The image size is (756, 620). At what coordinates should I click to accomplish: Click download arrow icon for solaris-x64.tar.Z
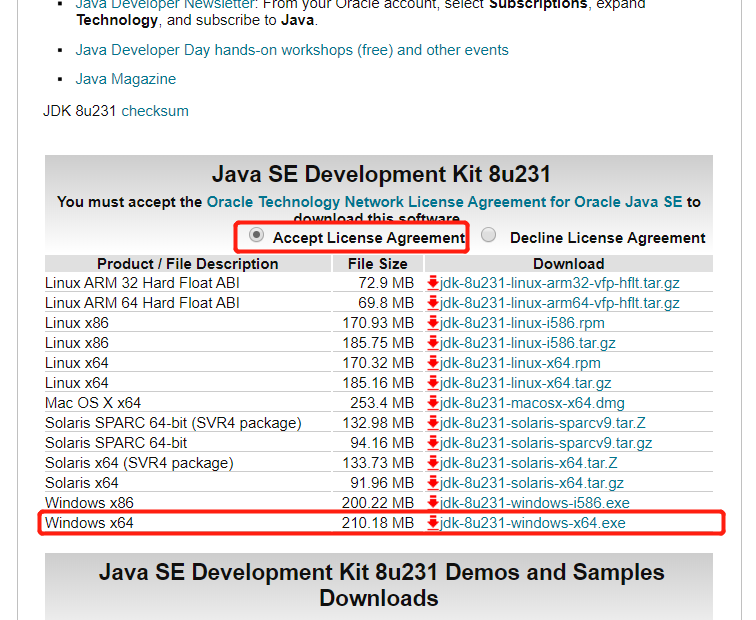click(x=433, y=463)
